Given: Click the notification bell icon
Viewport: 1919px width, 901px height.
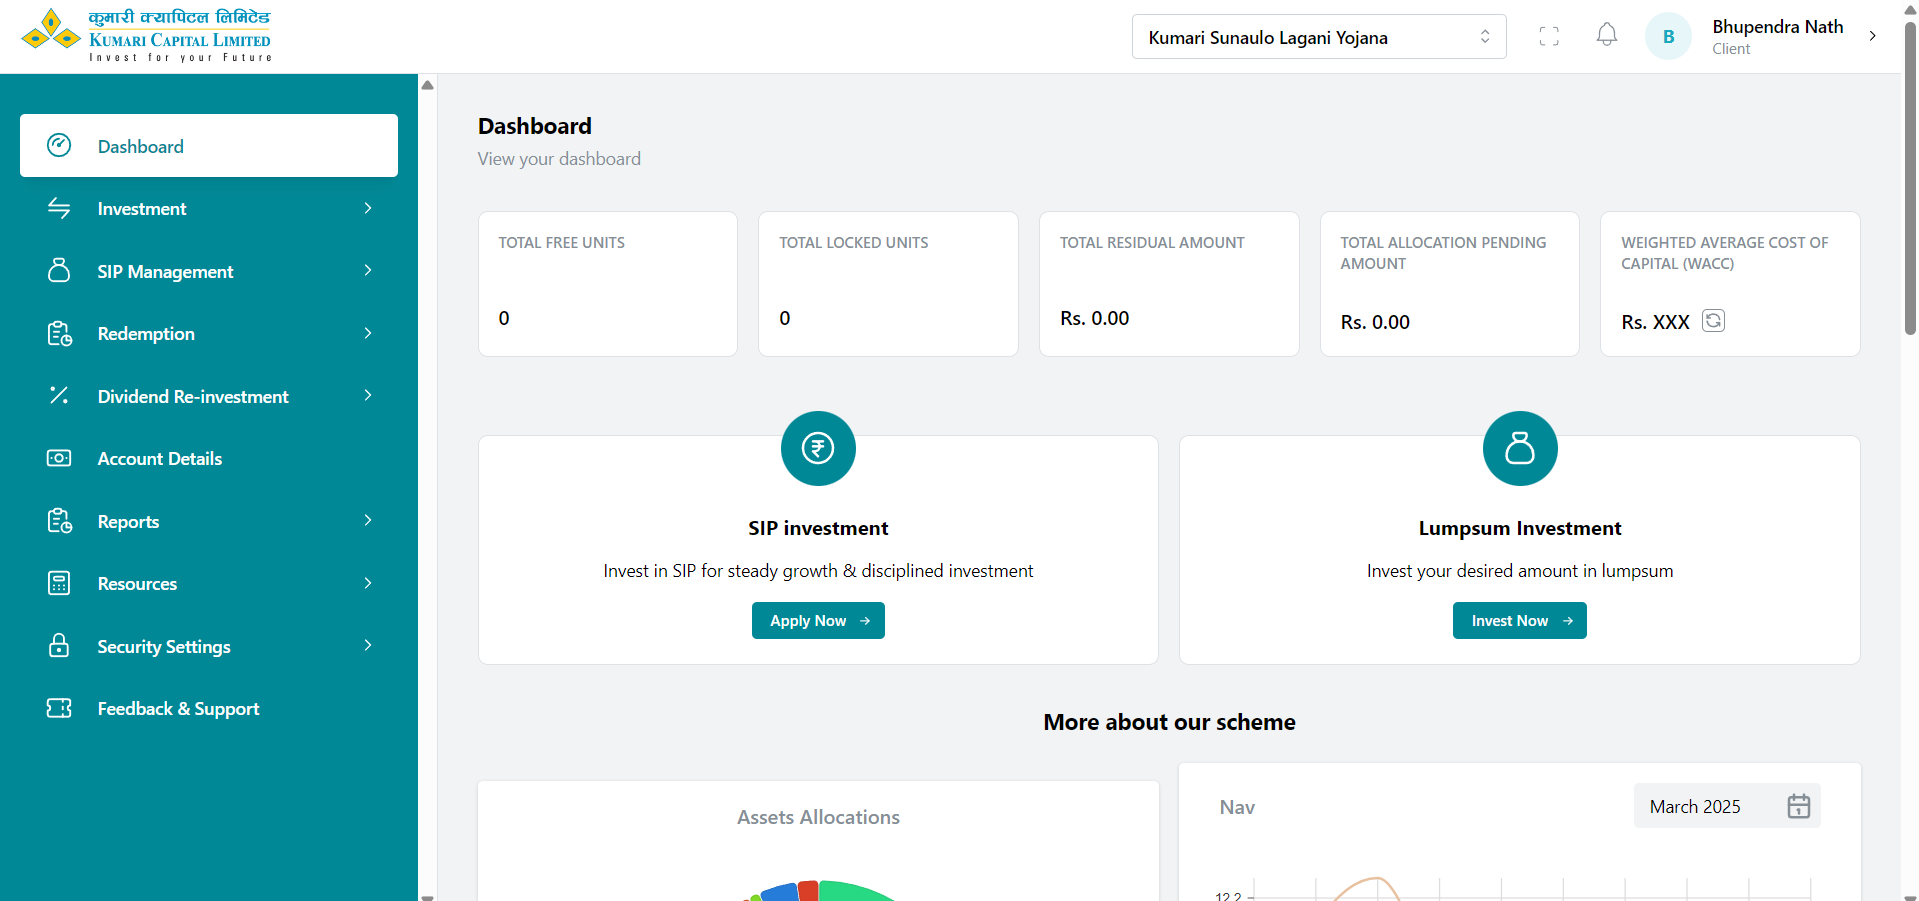Looking at the screenshot, I should coord(1606,36).
